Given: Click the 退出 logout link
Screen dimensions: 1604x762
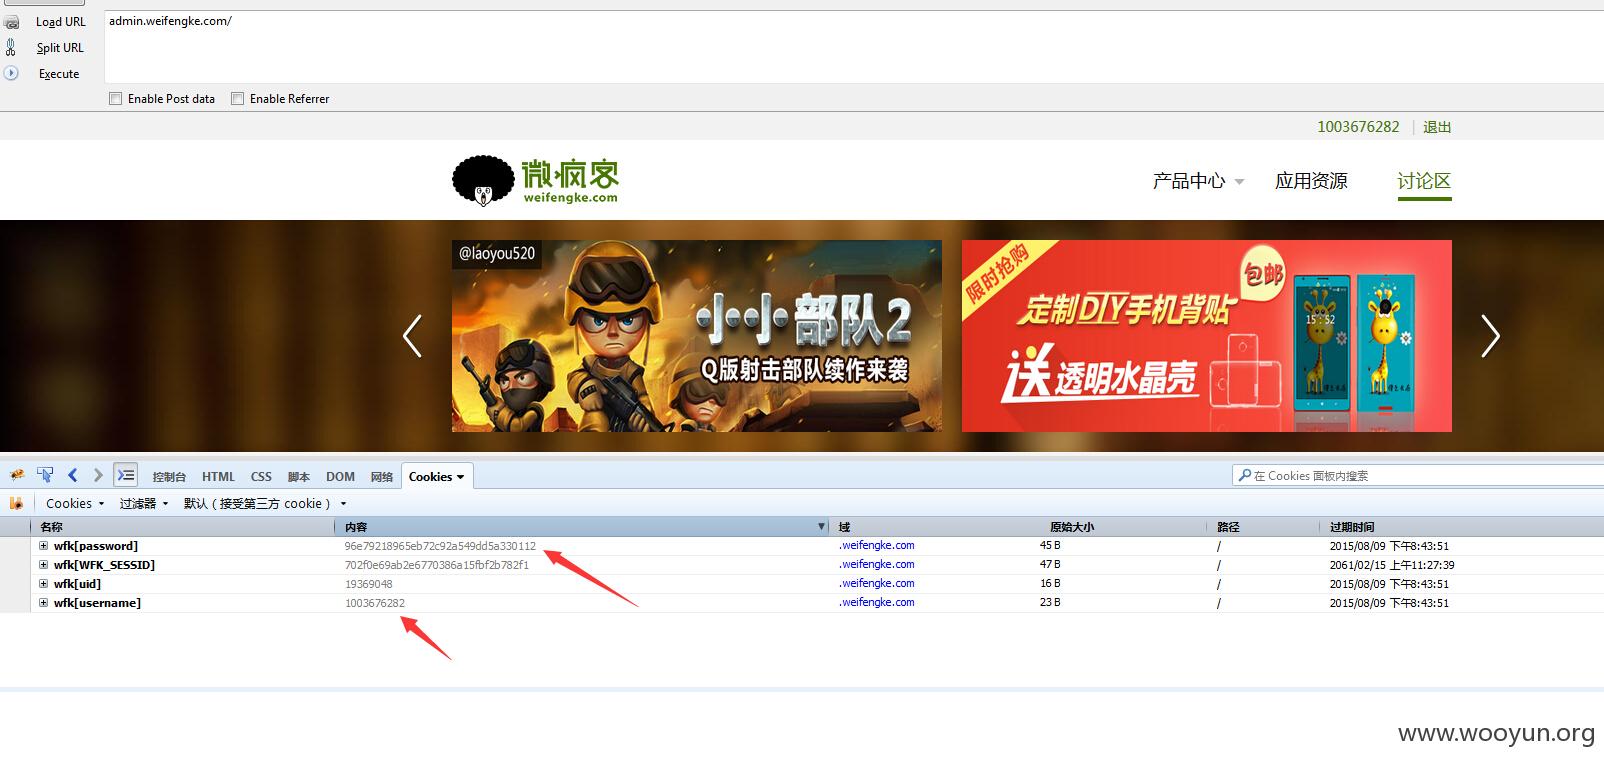Looking at the screenshot, I should point(1437,127).
